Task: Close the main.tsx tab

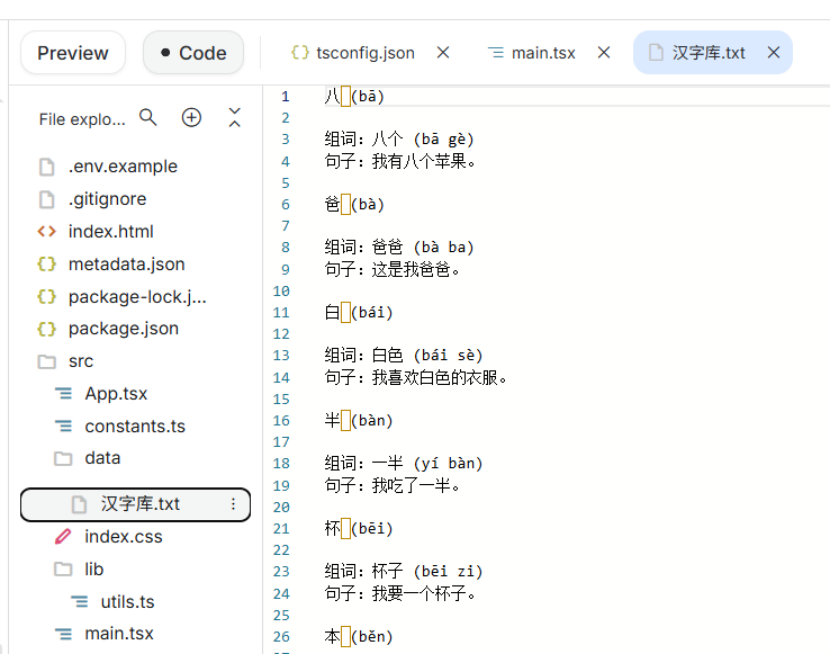Action: click(x=604, y=52)
